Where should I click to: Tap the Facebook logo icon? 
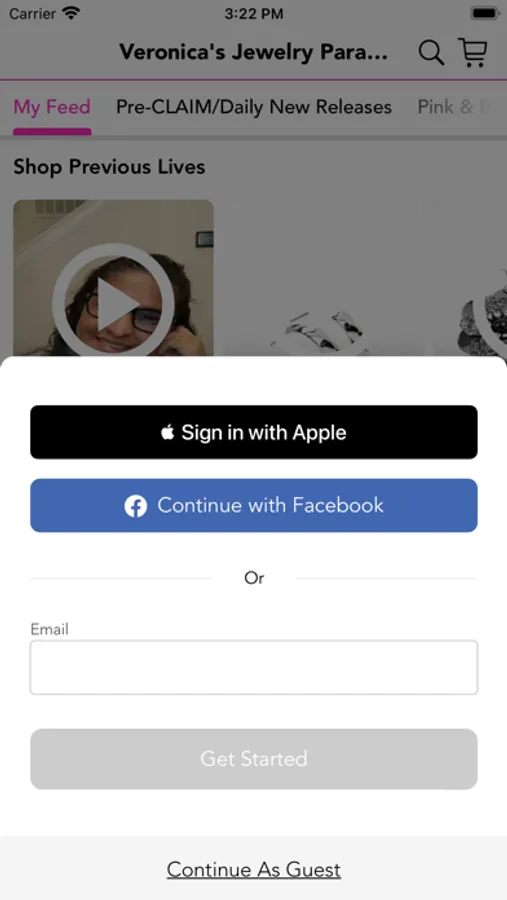pos(136,506)
